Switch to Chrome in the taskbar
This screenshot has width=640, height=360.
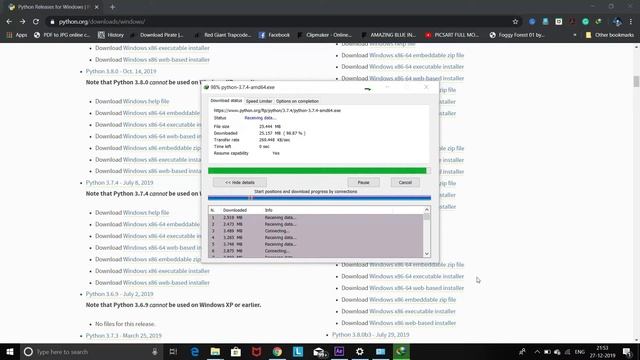(x=277, y=351)
